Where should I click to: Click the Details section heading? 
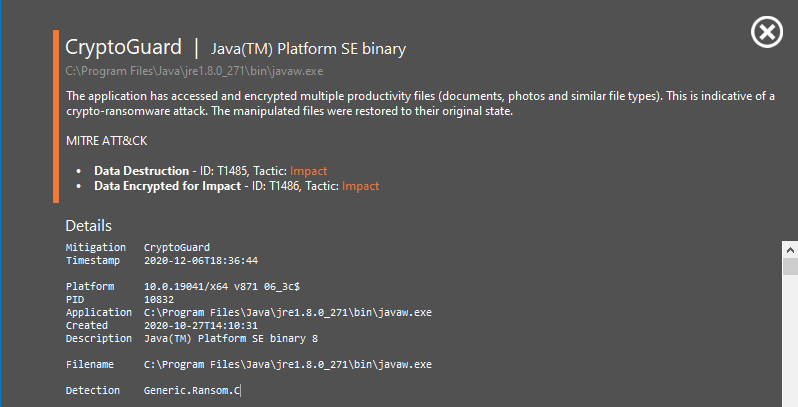[x=88, y=226]
